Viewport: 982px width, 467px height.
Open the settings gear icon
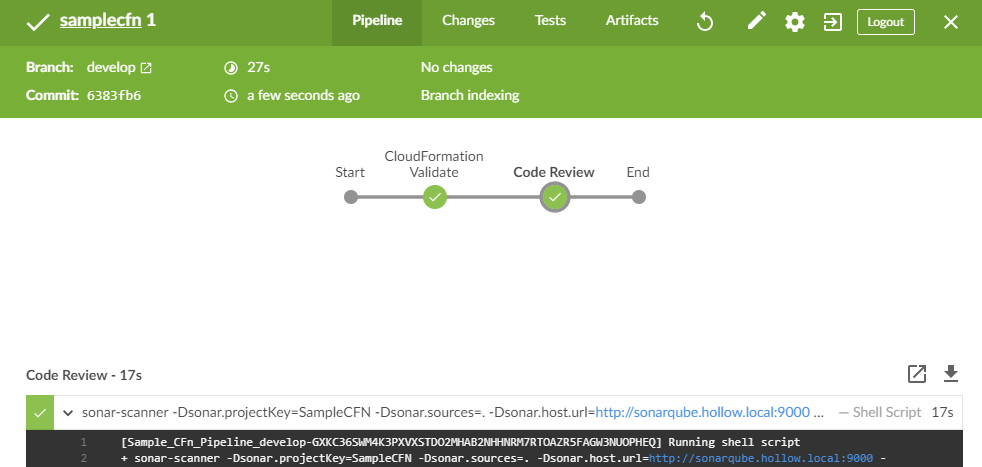(x=795, y=22)
